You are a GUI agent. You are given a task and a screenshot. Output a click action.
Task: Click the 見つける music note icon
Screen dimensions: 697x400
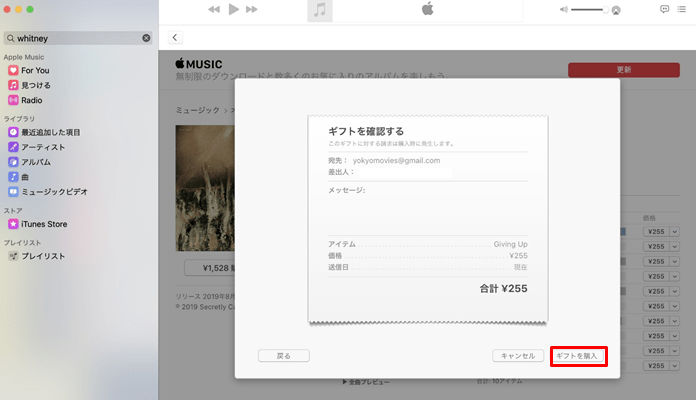[x=13, y=85]
